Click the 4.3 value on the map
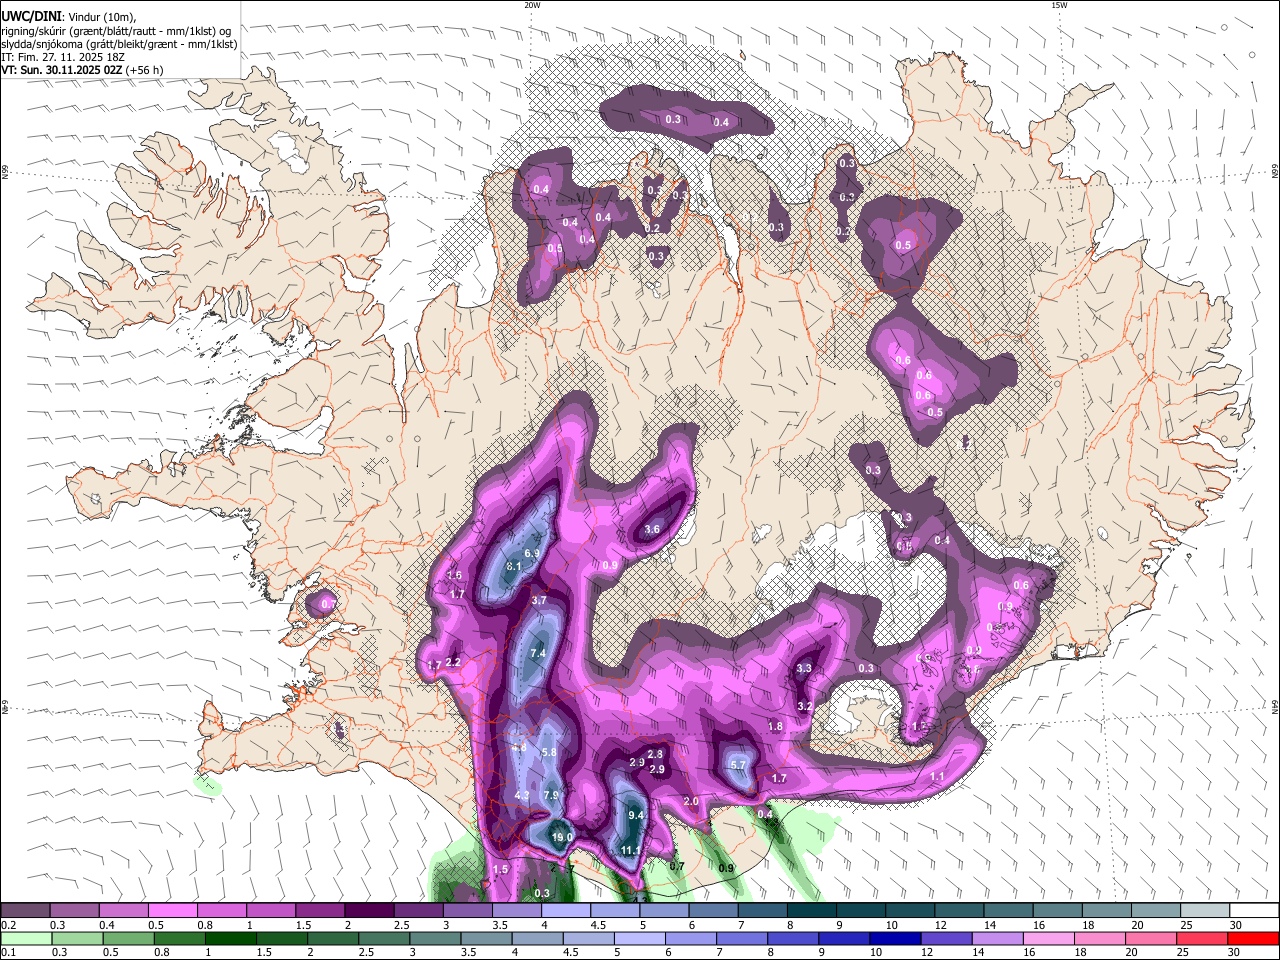 (x=522, y=796)
